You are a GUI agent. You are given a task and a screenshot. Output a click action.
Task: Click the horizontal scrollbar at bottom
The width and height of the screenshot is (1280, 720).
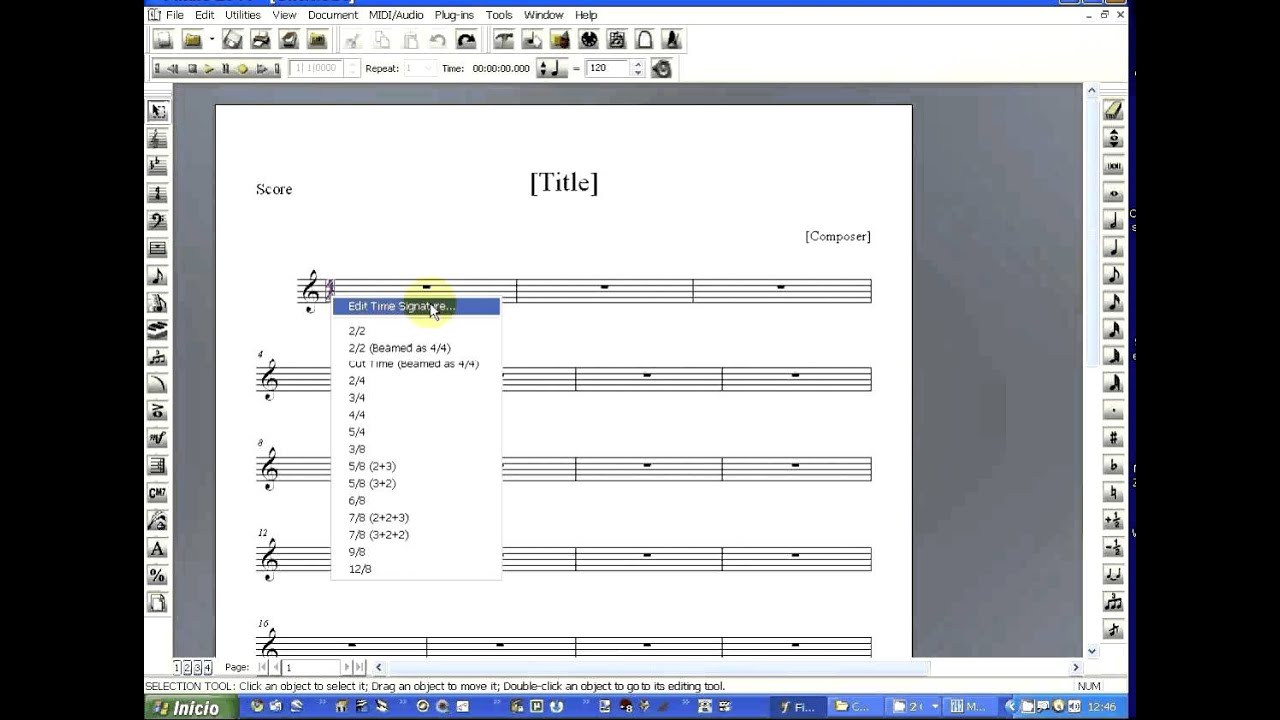click(728, 667)
